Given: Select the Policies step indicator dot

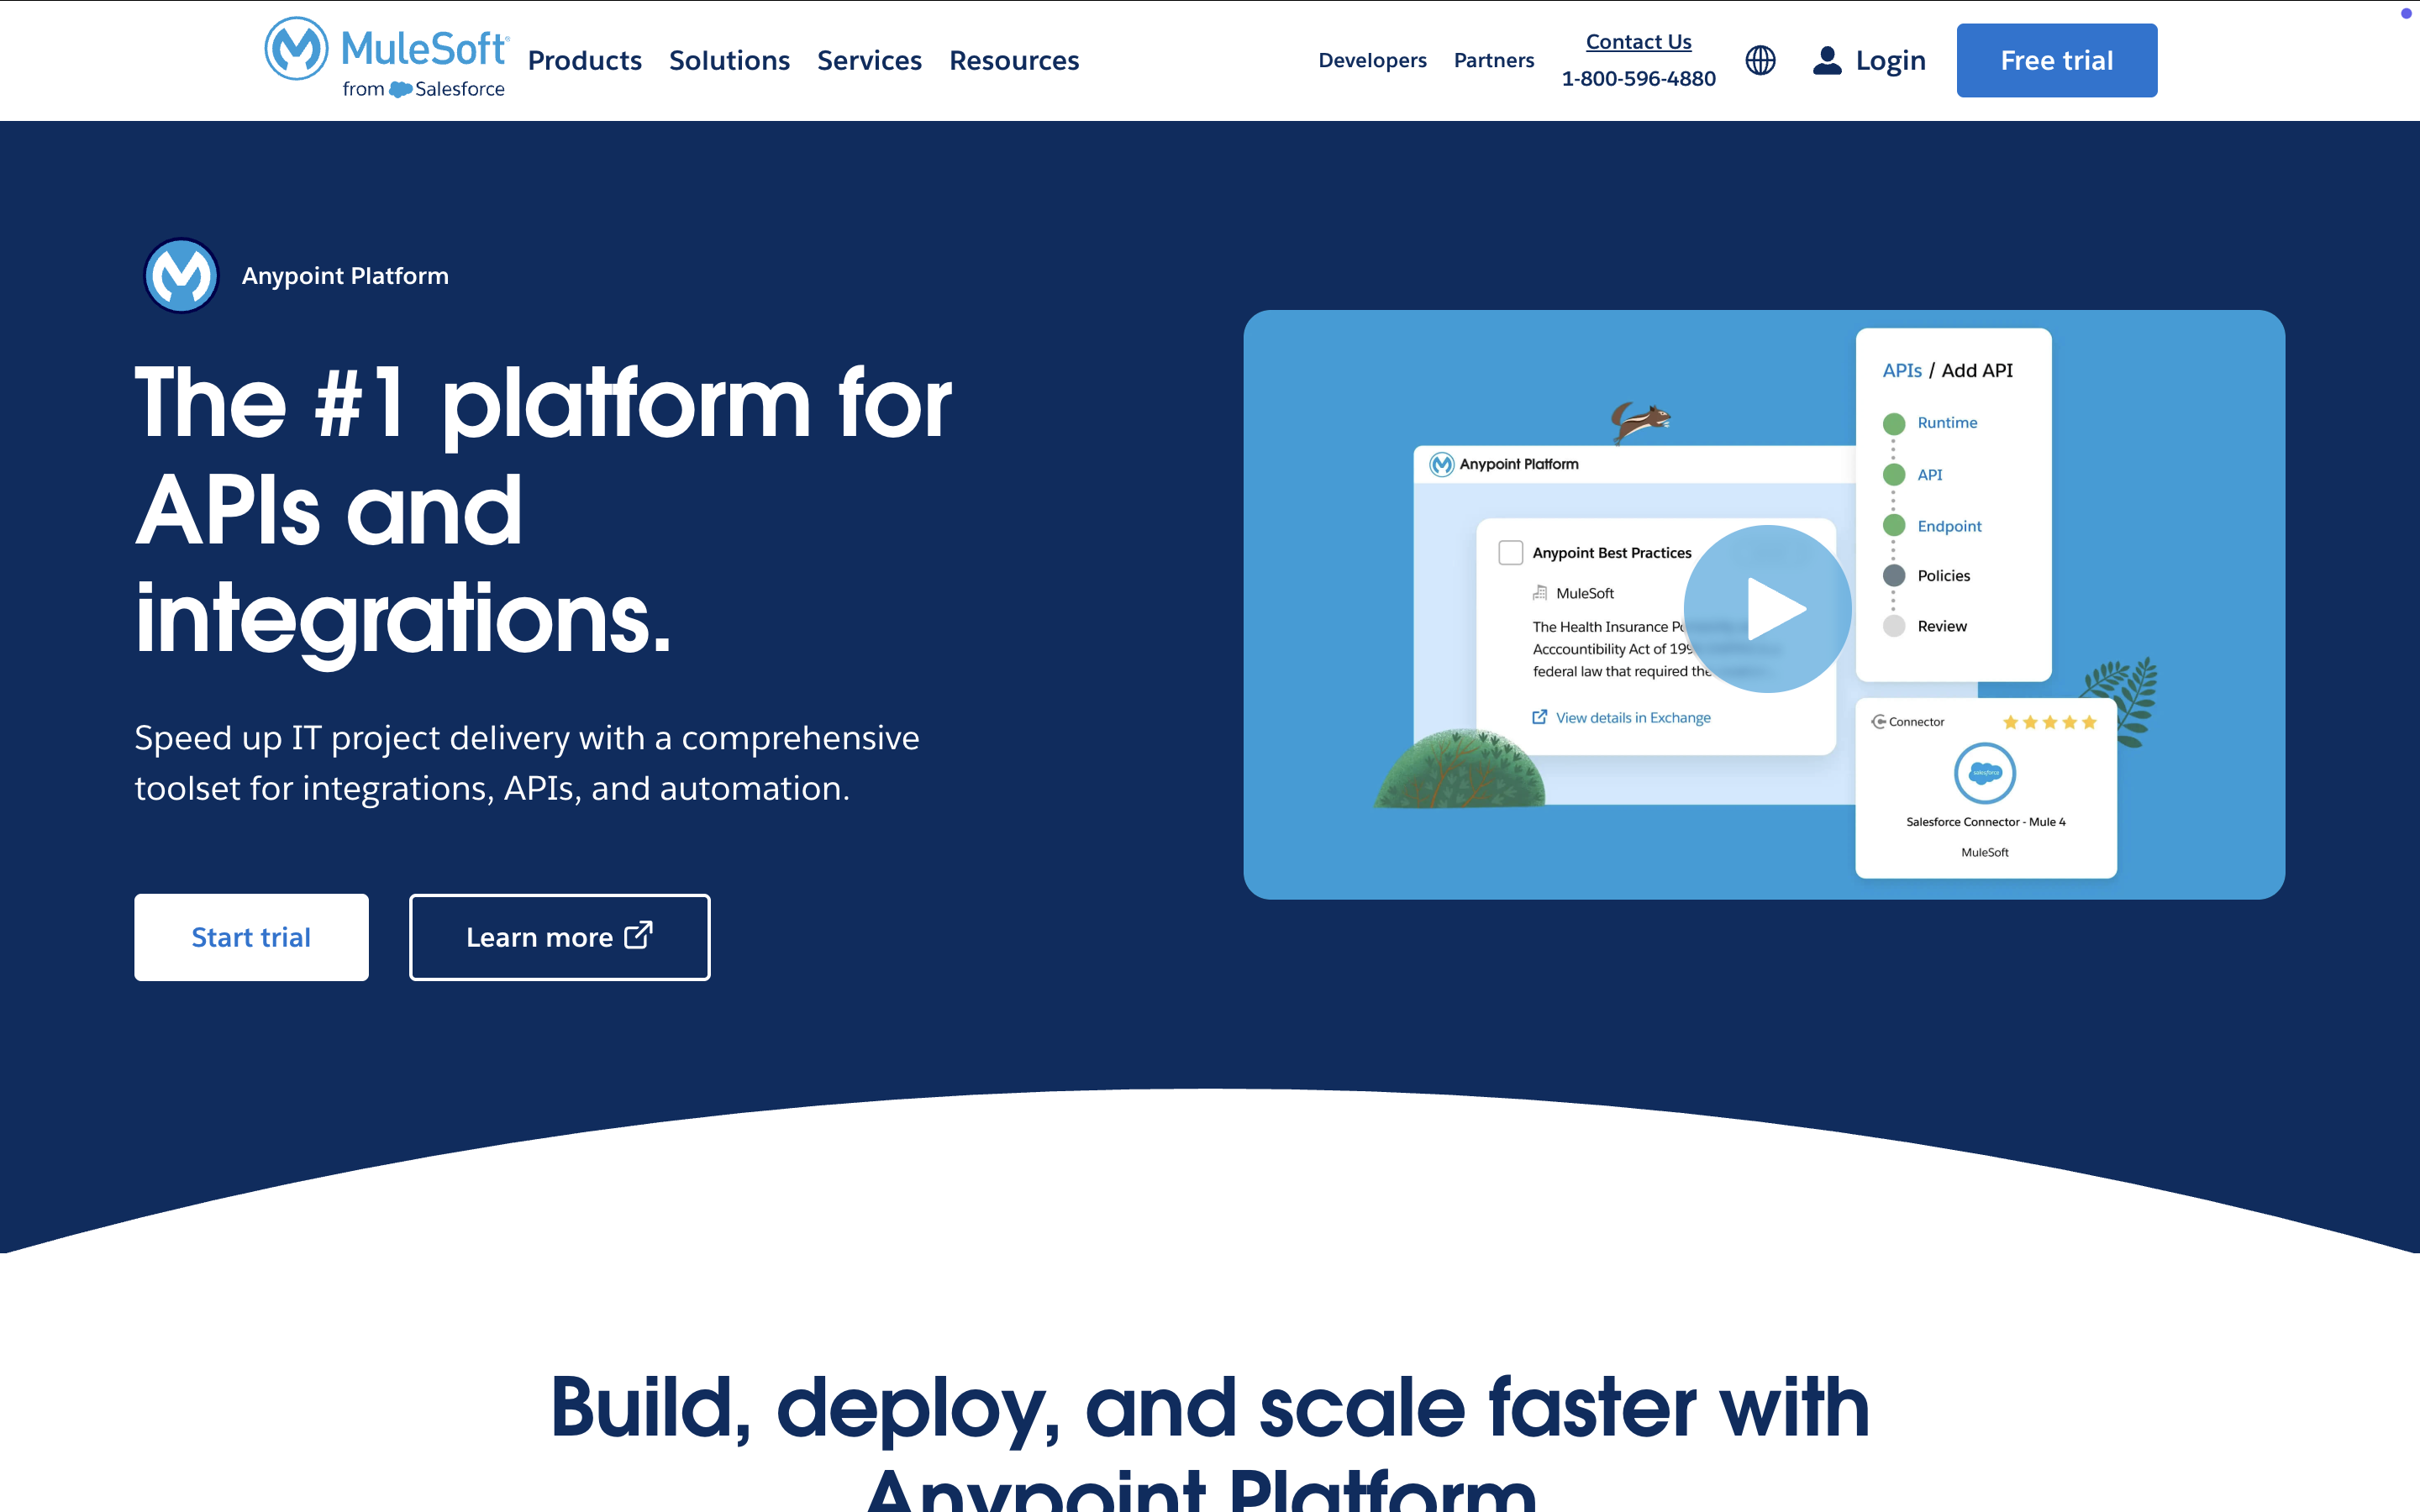Looking at the screenshot, I should tap(1893, 576).
